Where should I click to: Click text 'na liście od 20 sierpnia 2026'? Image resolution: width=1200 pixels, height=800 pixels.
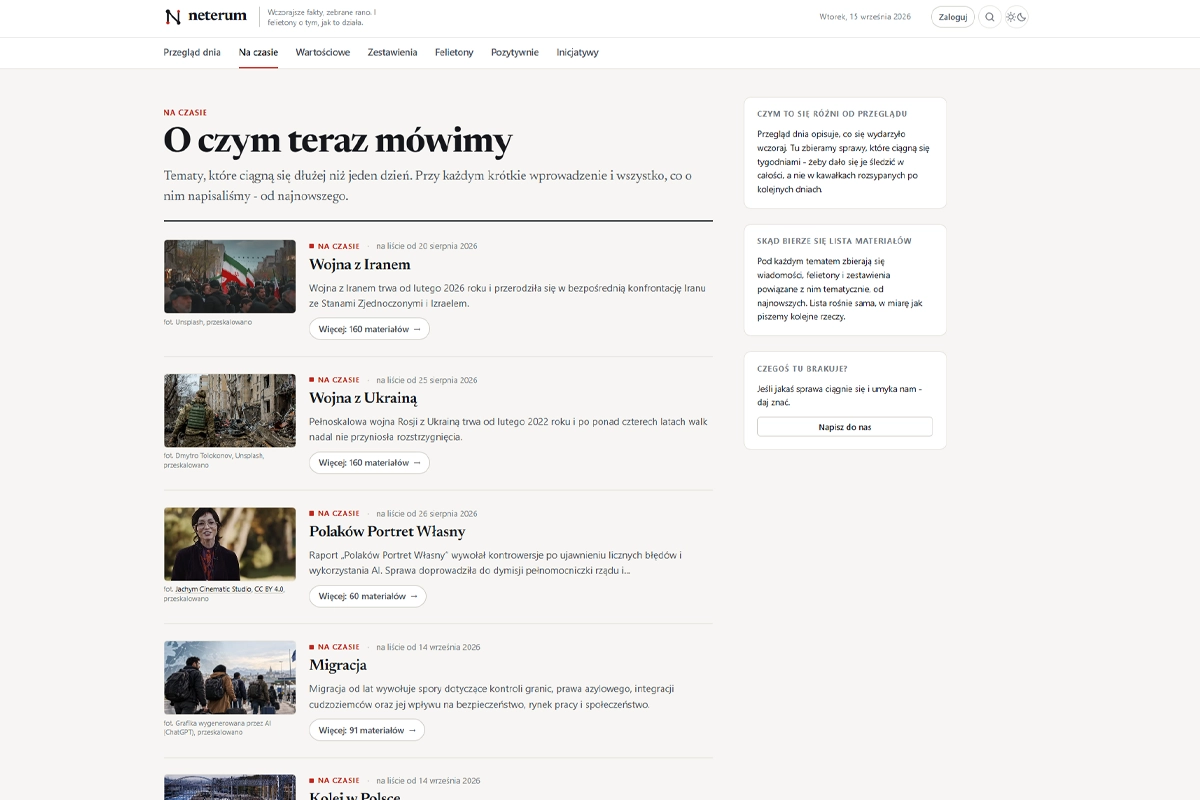(x=427, y=246)
